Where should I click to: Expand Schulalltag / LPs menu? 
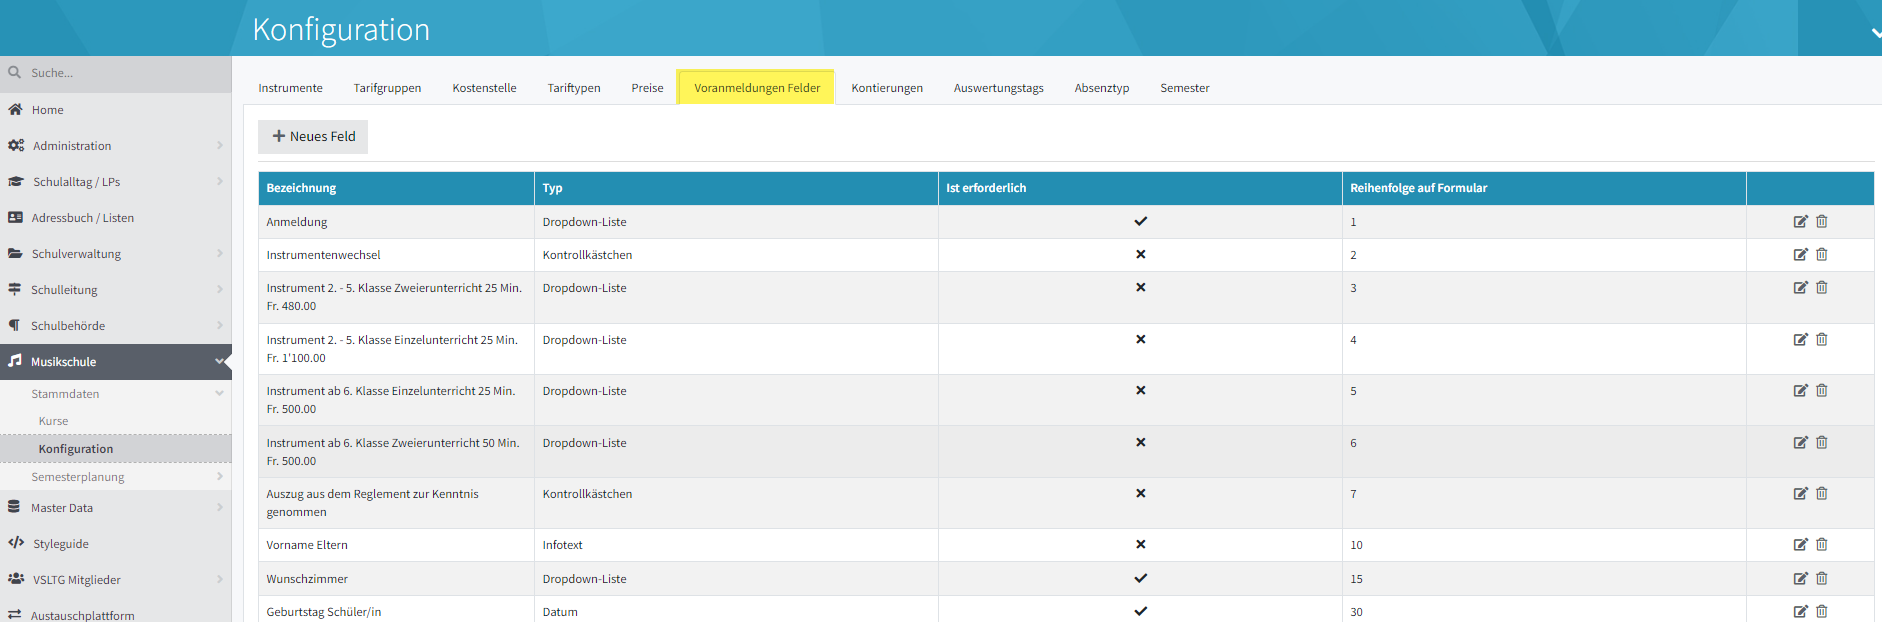tap(219, 182)
